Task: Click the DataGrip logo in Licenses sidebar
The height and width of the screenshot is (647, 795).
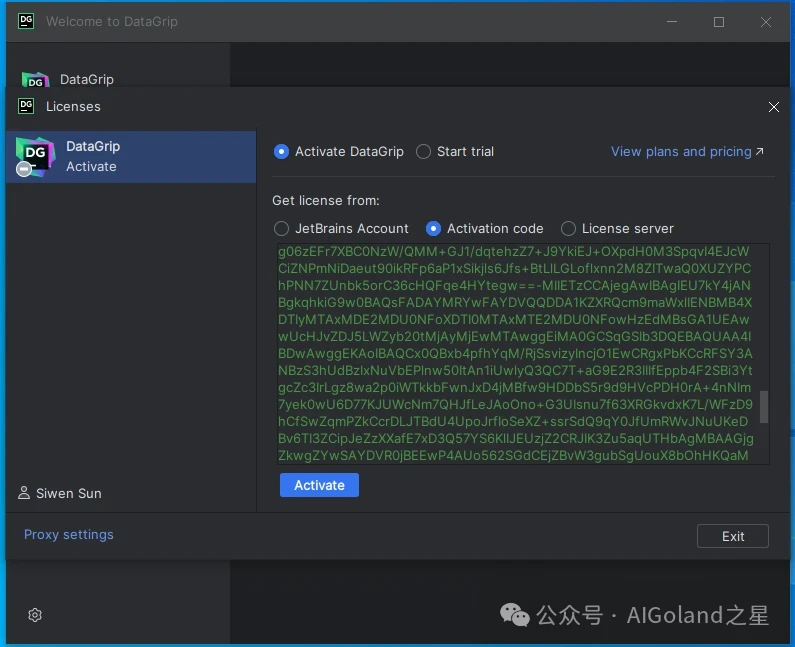Action: tap(35, 156)
